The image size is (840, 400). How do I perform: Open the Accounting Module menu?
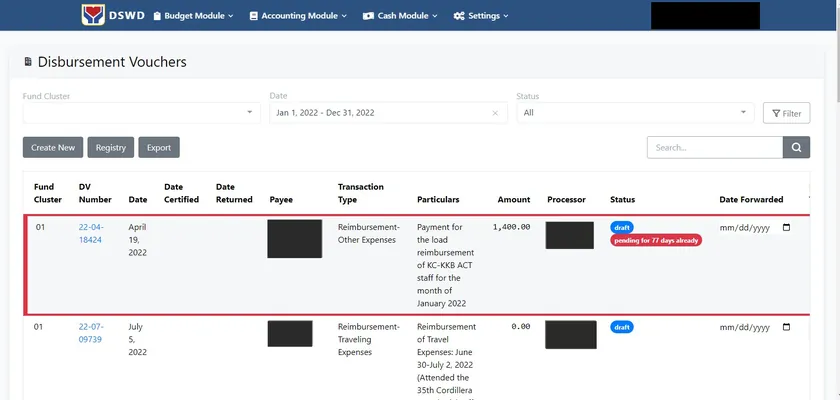pos(298,16)
